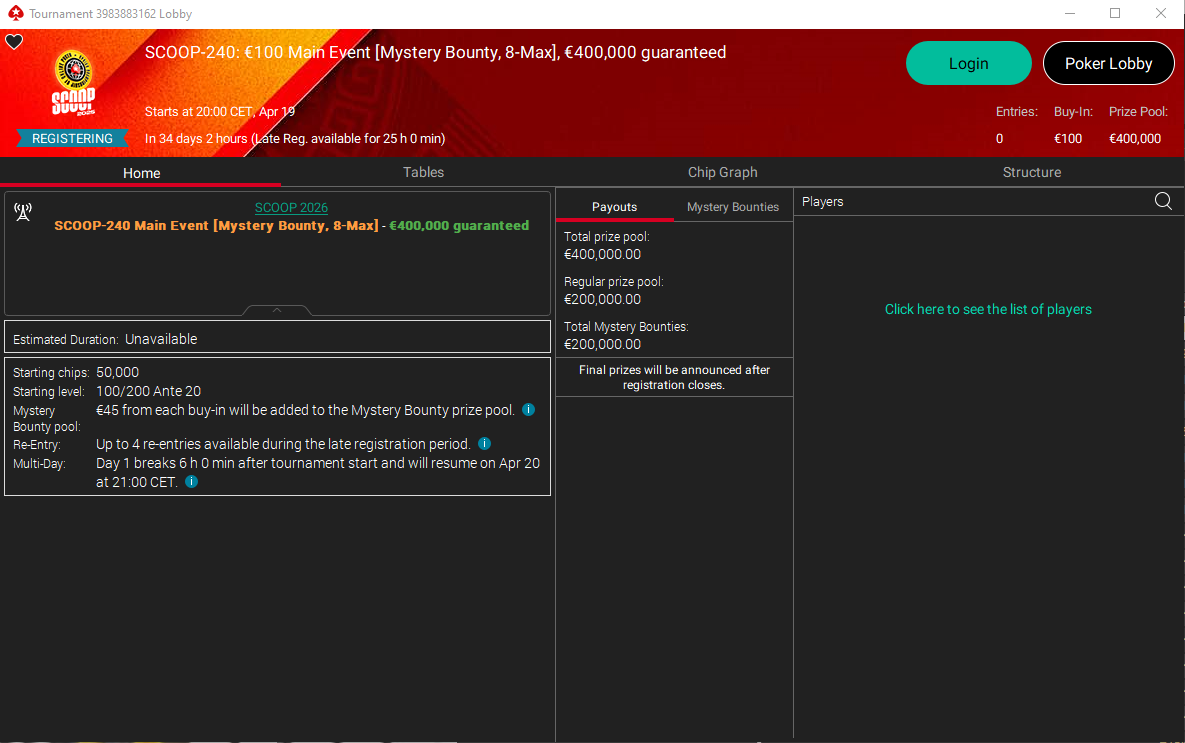Click the broadcast antenna icon
The width and height of the screenshot is (1185, 743).
pos(23,212)
